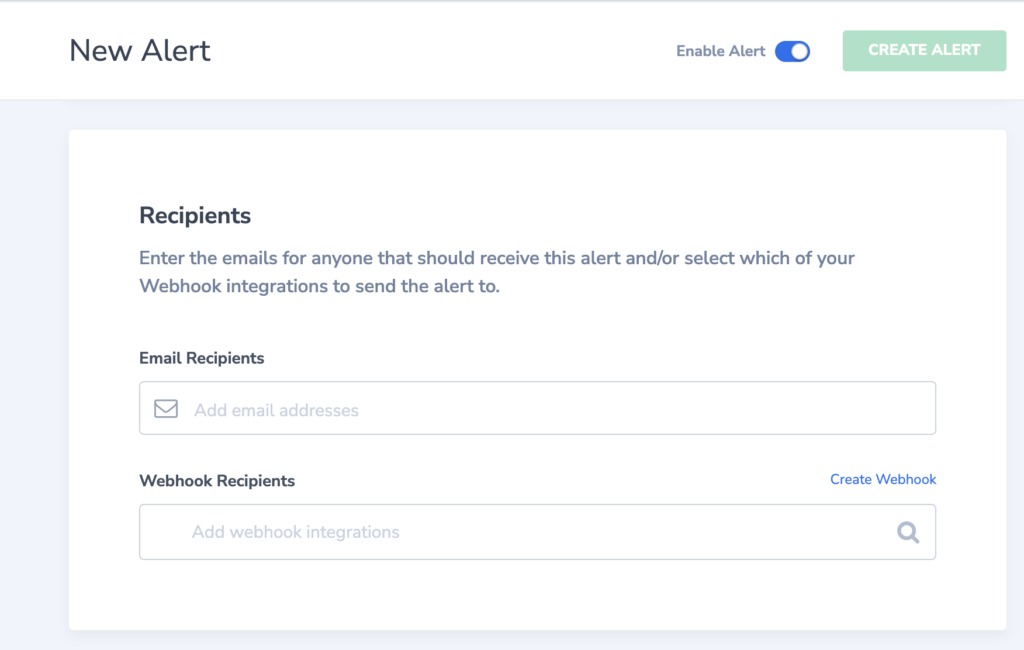Click the magnifier search icon in webhook field

click(x=908, y=532)
